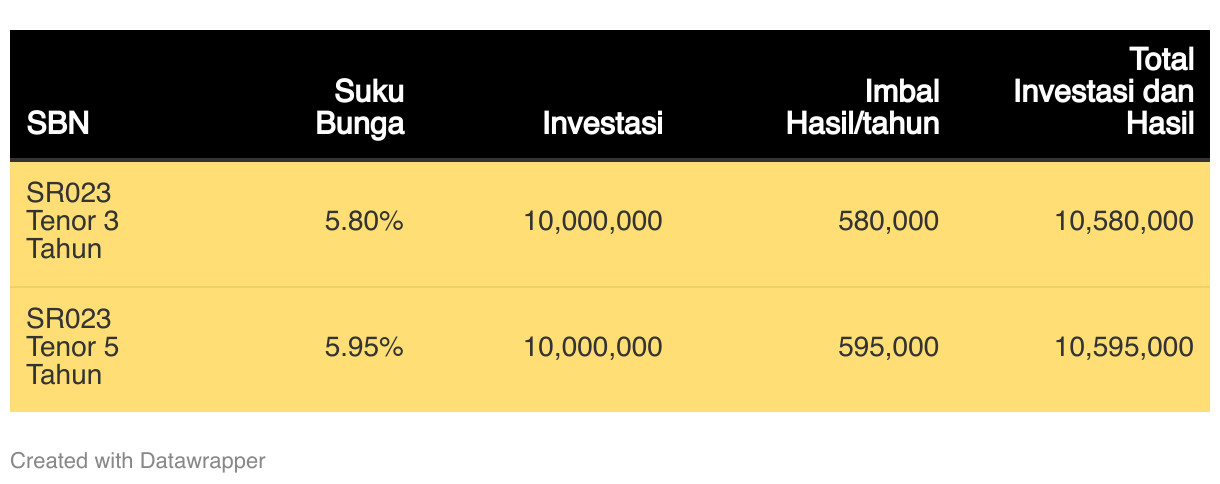
Task: Click the 5.80% interest rate cell
Action: coord(364,221)
